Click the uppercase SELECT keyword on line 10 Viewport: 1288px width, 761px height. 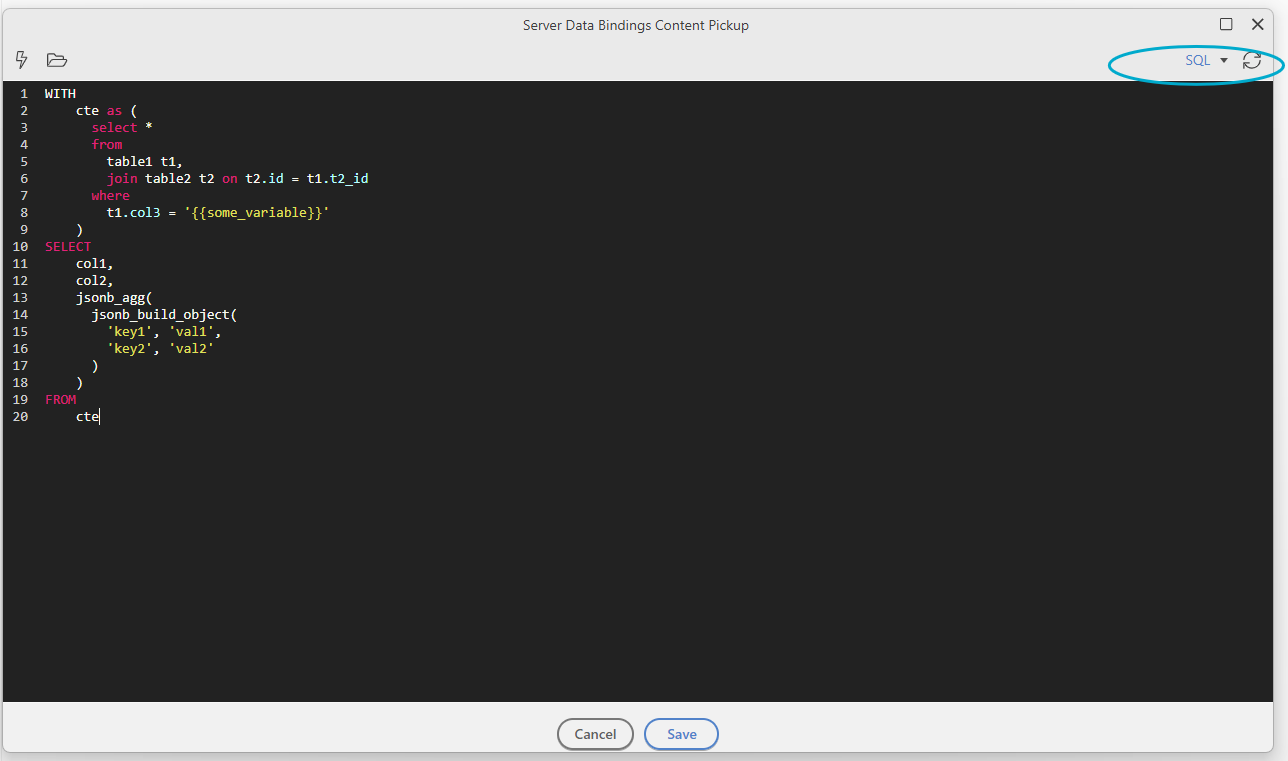[68, 247]
